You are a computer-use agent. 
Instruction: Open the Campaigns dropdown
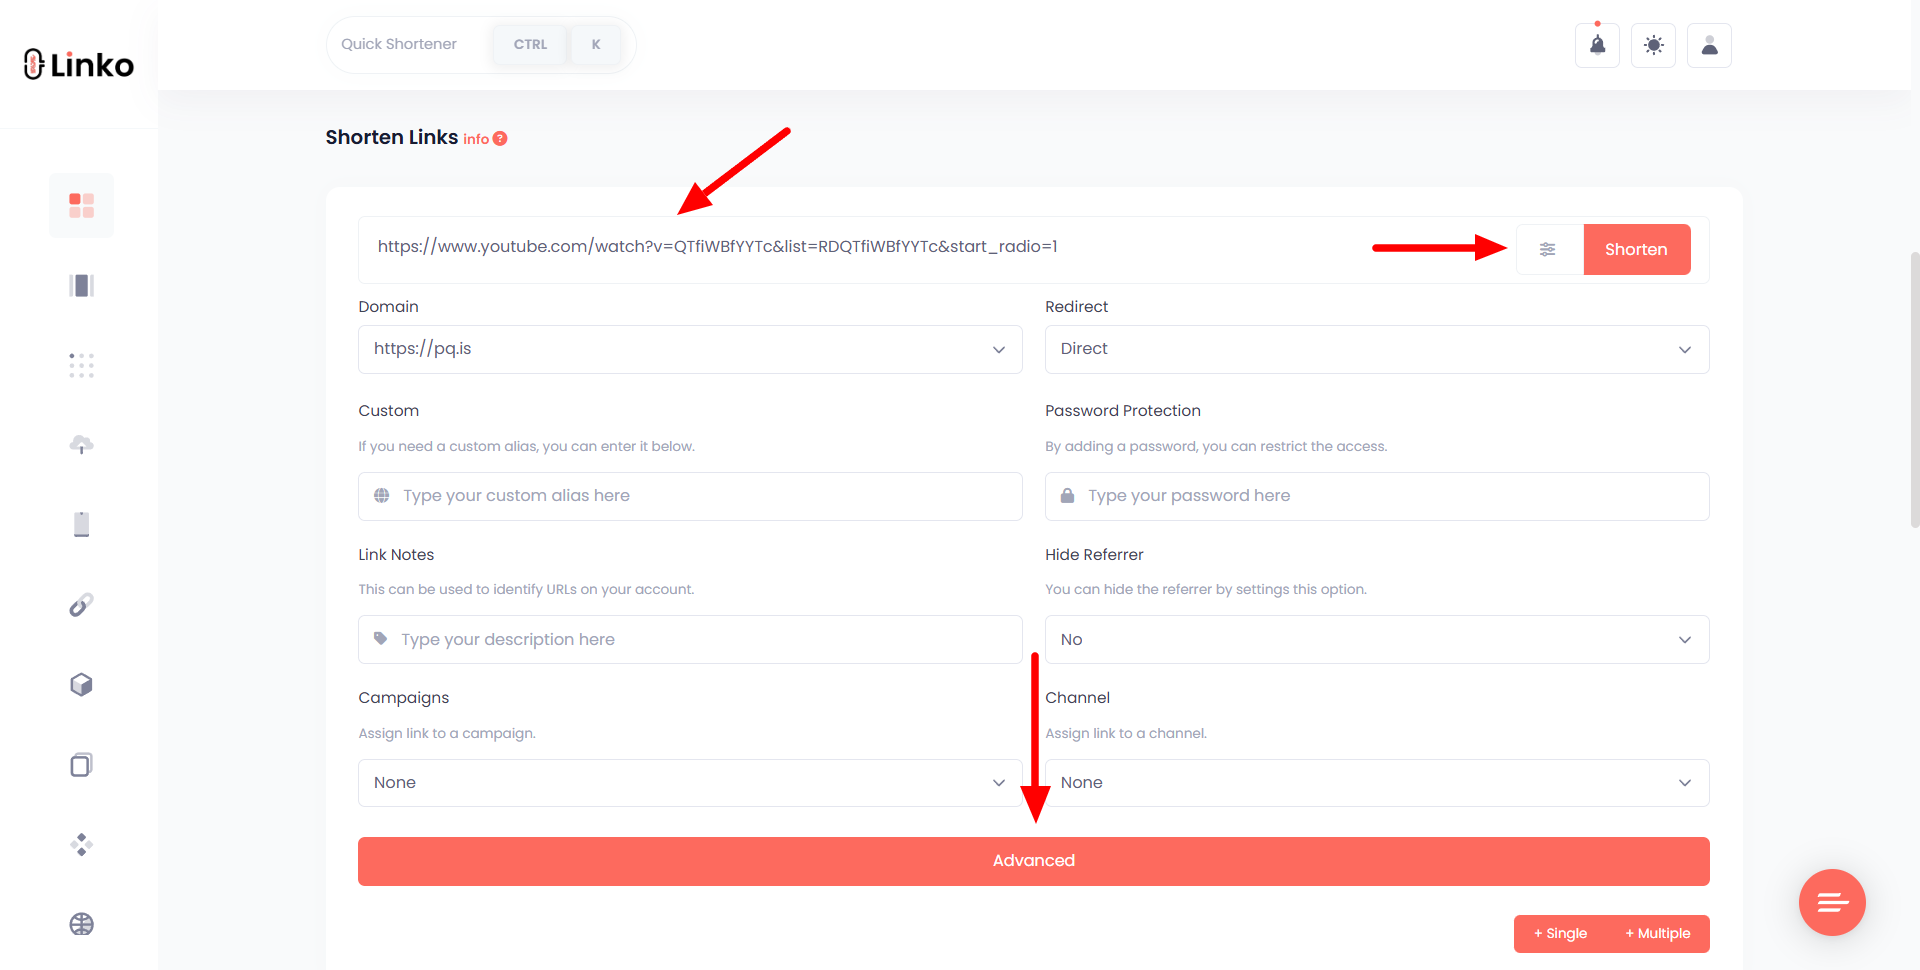pos(690,783)
